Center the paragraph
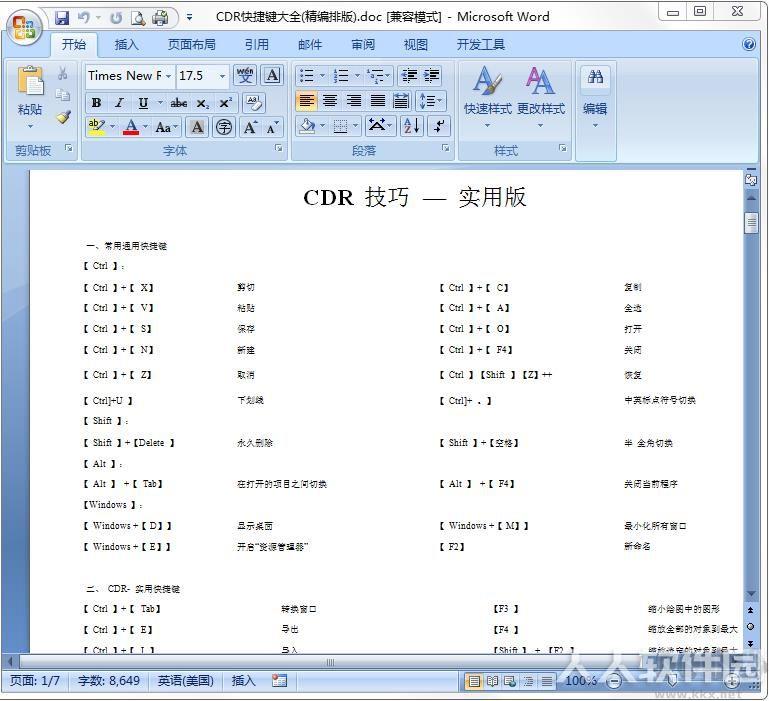 point(330,101)
